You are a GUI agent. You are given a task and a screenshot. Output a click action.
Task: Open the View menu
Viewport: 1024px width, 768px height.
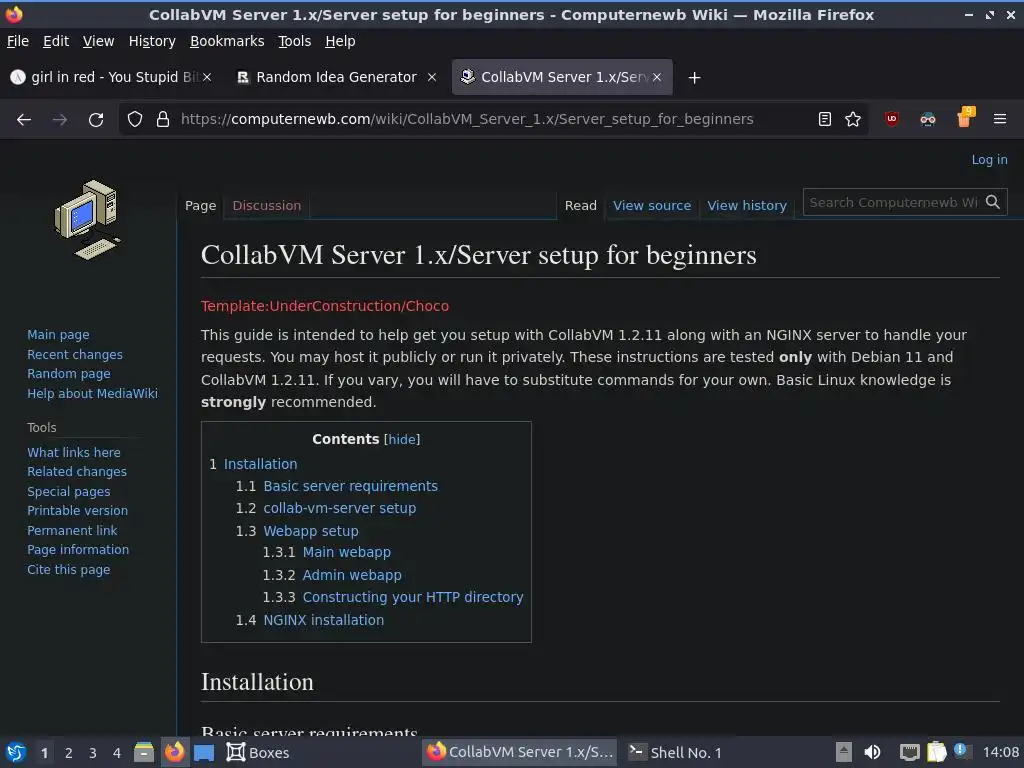[99, 41]
